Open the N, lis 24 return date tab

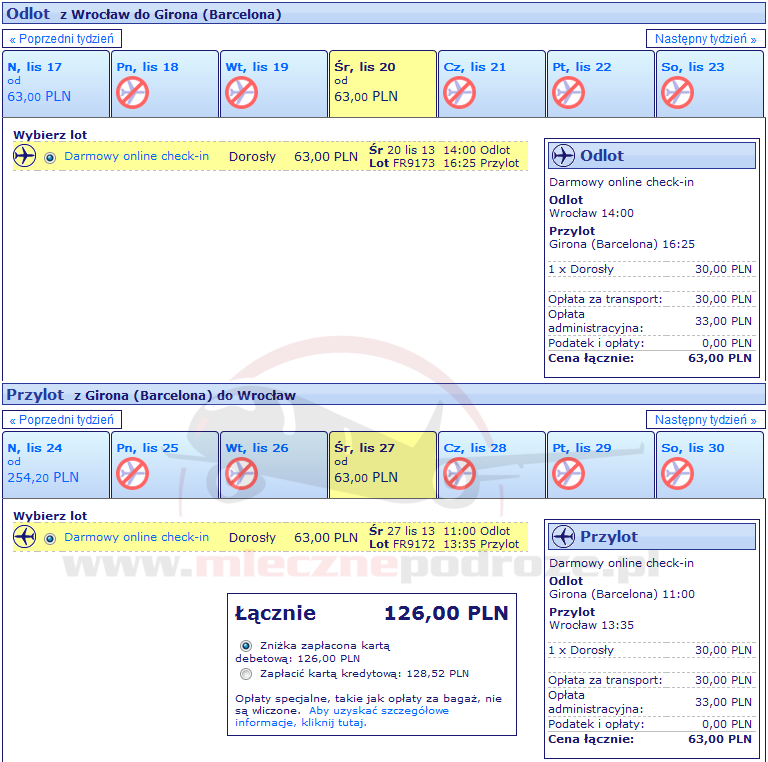tap(55, 465)
